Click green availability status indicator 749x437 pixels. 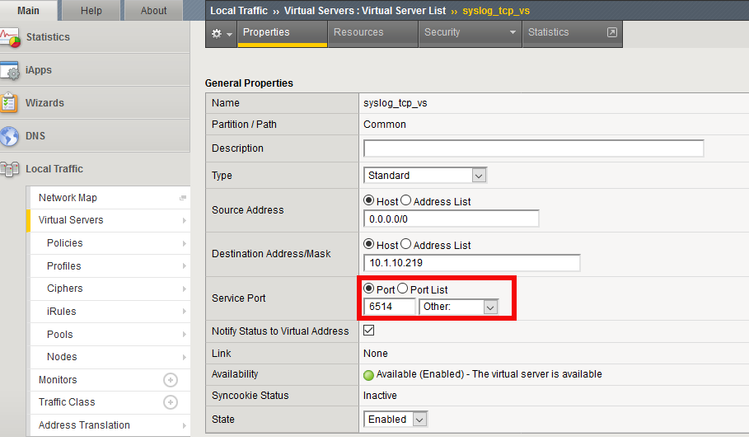click(368, 375)
